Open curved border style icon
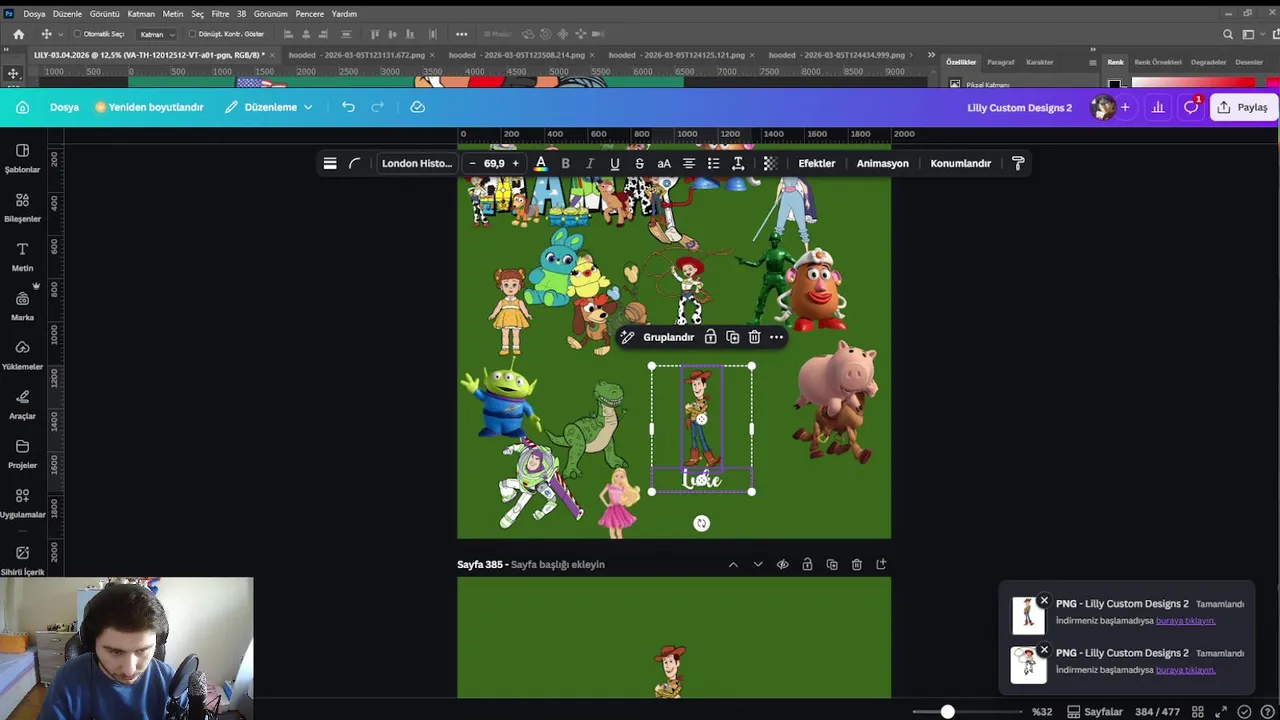The height and width of the screenshot is (720, 1280). [x=354, y=163]
